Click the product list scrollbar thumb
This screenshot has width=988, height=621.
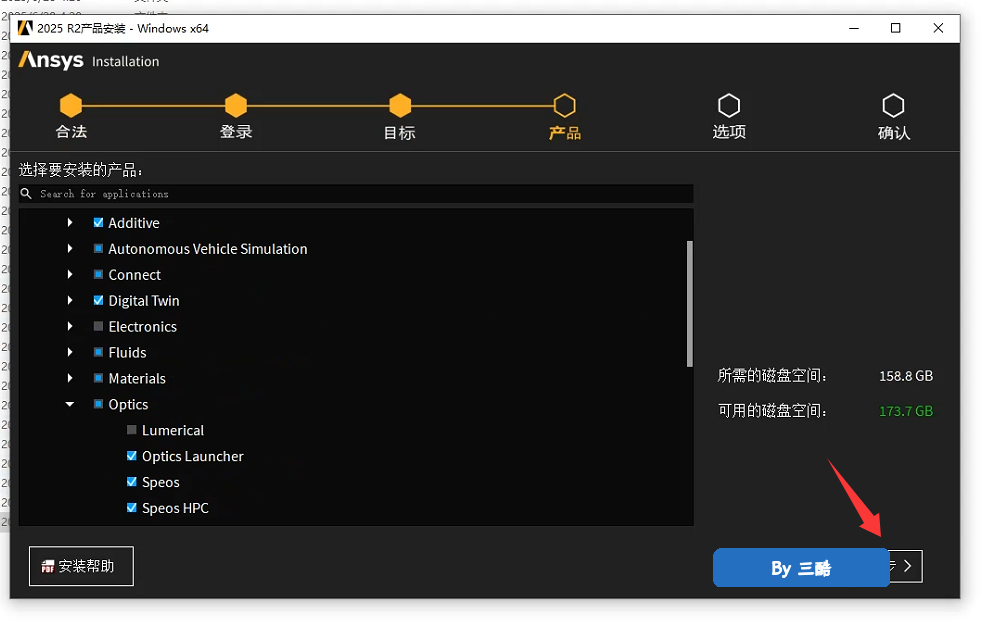[690, 304]
